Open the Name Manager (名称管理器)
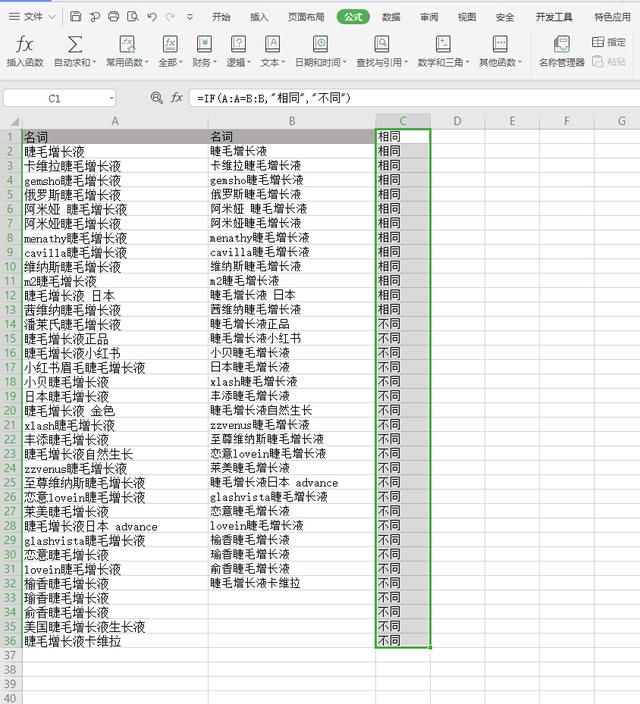The image size is (640, 704). point(561,52)
